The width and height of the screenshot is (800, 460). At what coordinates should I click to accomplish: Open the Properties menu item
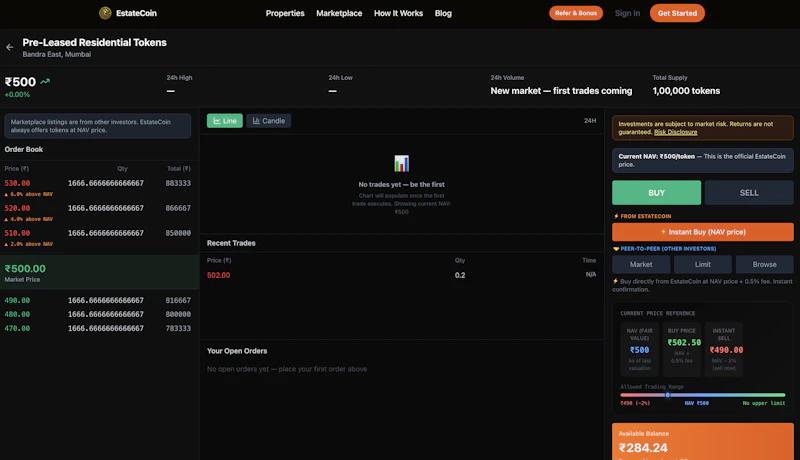coord(285,13)
